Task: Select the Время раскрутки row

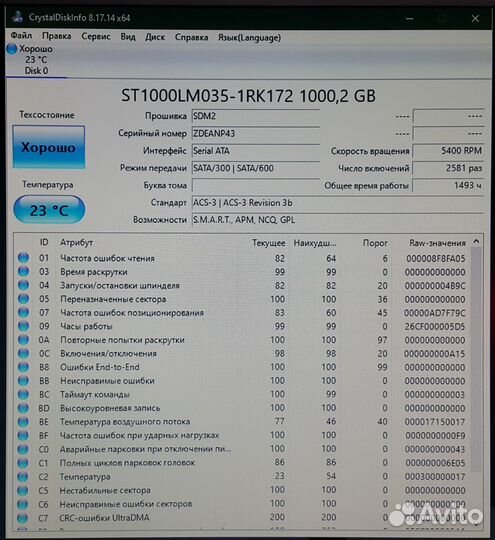Action: pyautogui.click(x=243, y=272)
